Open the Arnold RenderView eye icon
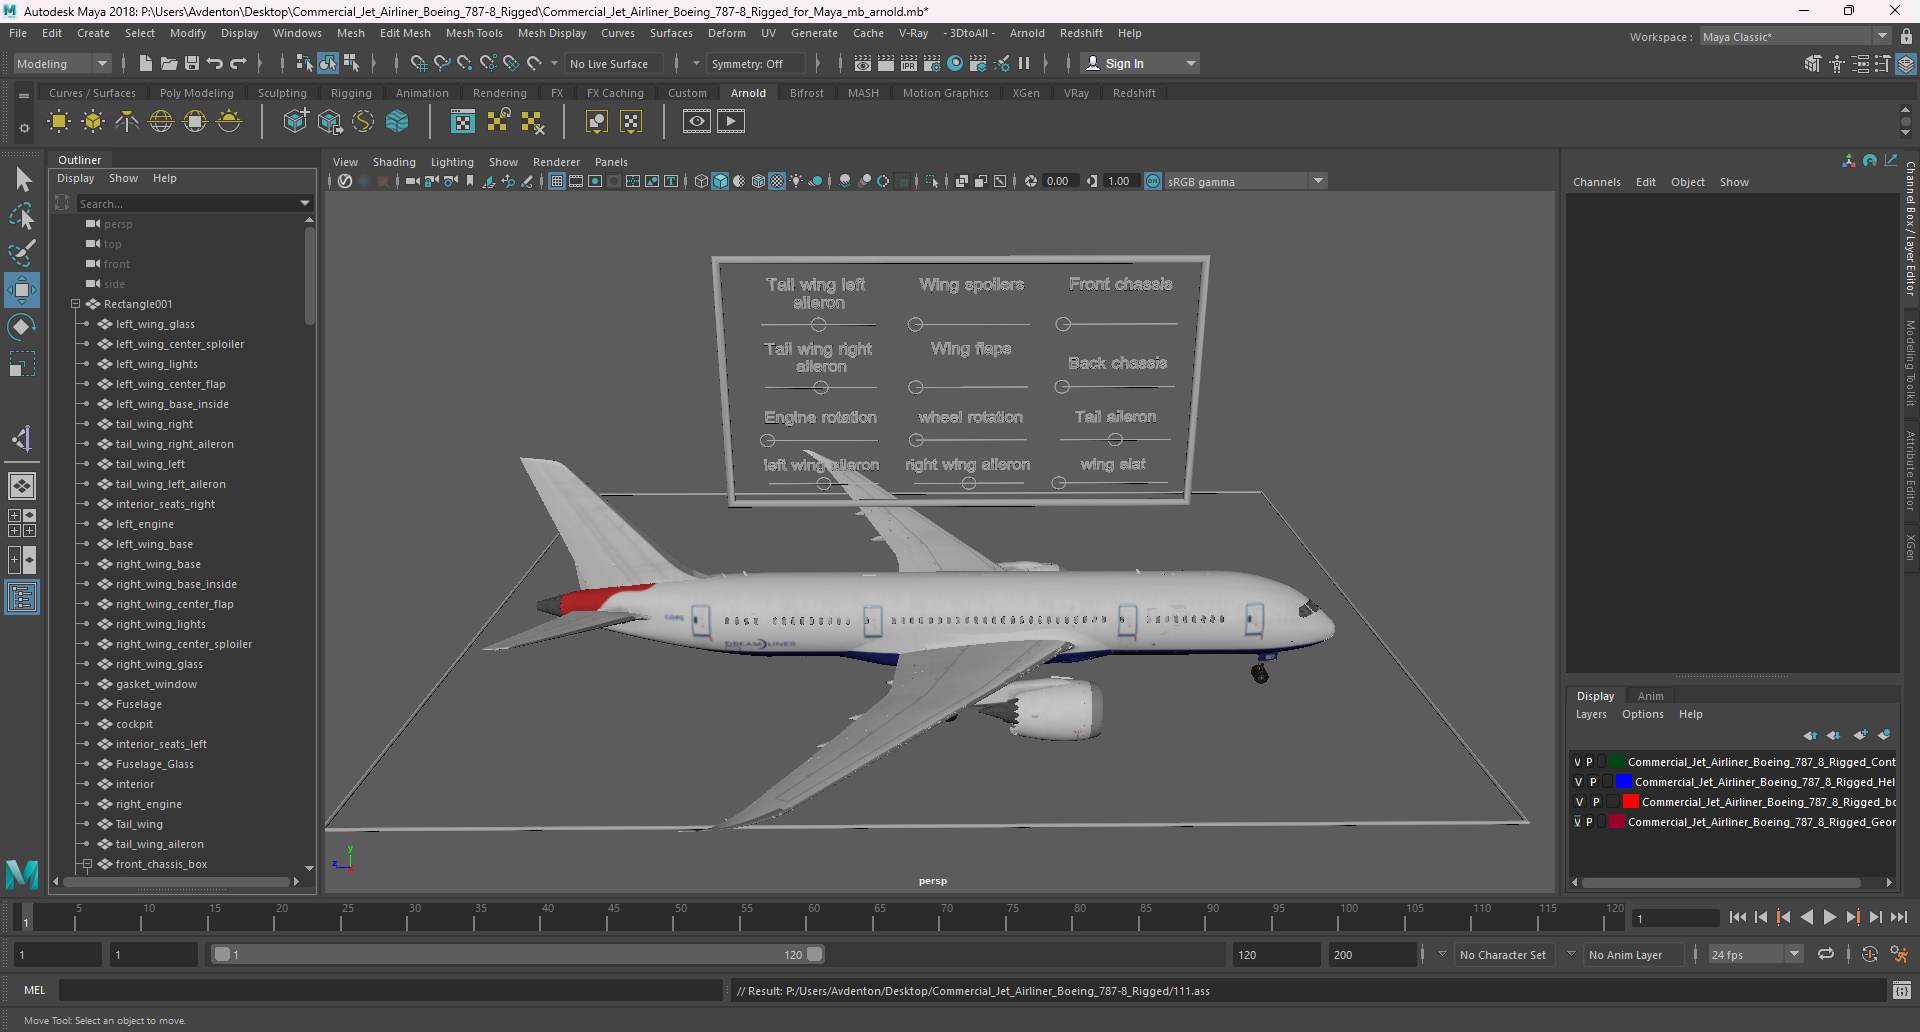The height and width of the screenshot is (1032, 1920). 697,122
